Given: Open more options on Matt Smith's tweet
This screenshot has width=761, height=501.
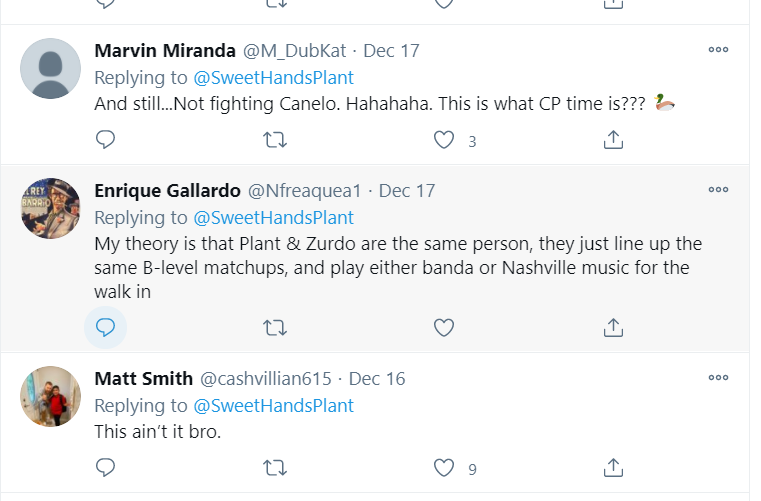Looking at the screenshot, I should [x=718, y=378].
